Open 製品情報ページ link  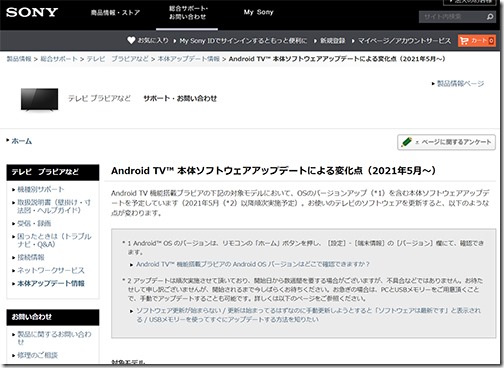point(460,83)
